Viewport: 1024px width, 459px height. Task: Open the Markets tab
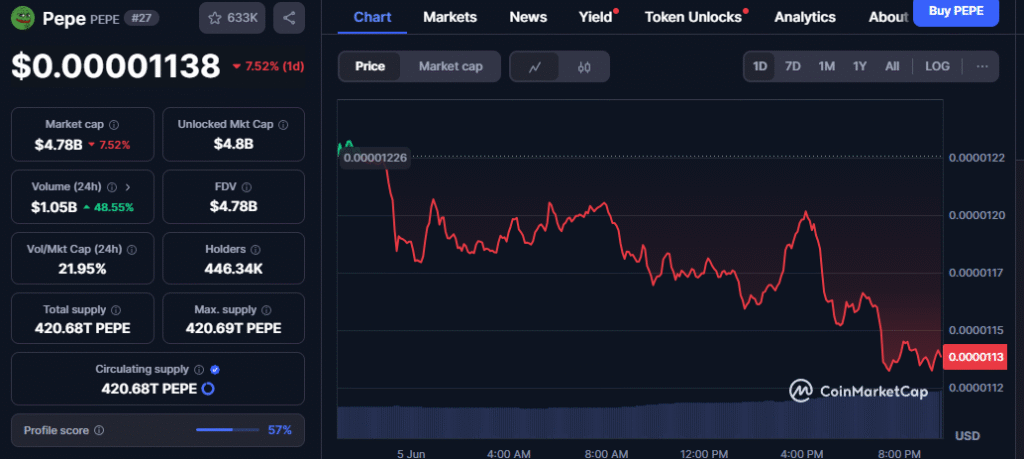tap(450, 18)
